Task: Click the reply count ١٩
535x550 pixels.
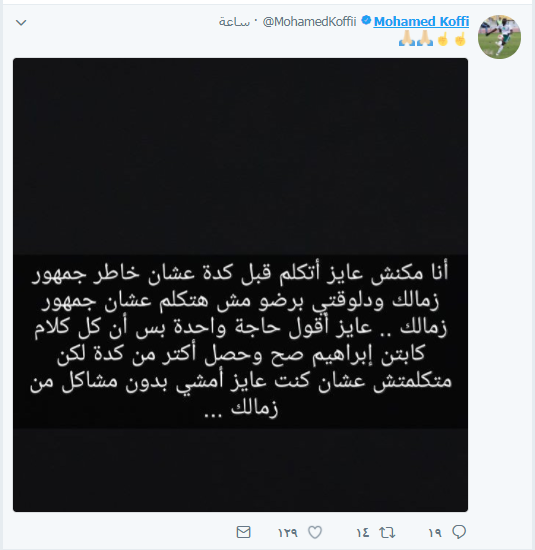Action: click(x=435, y=533)
